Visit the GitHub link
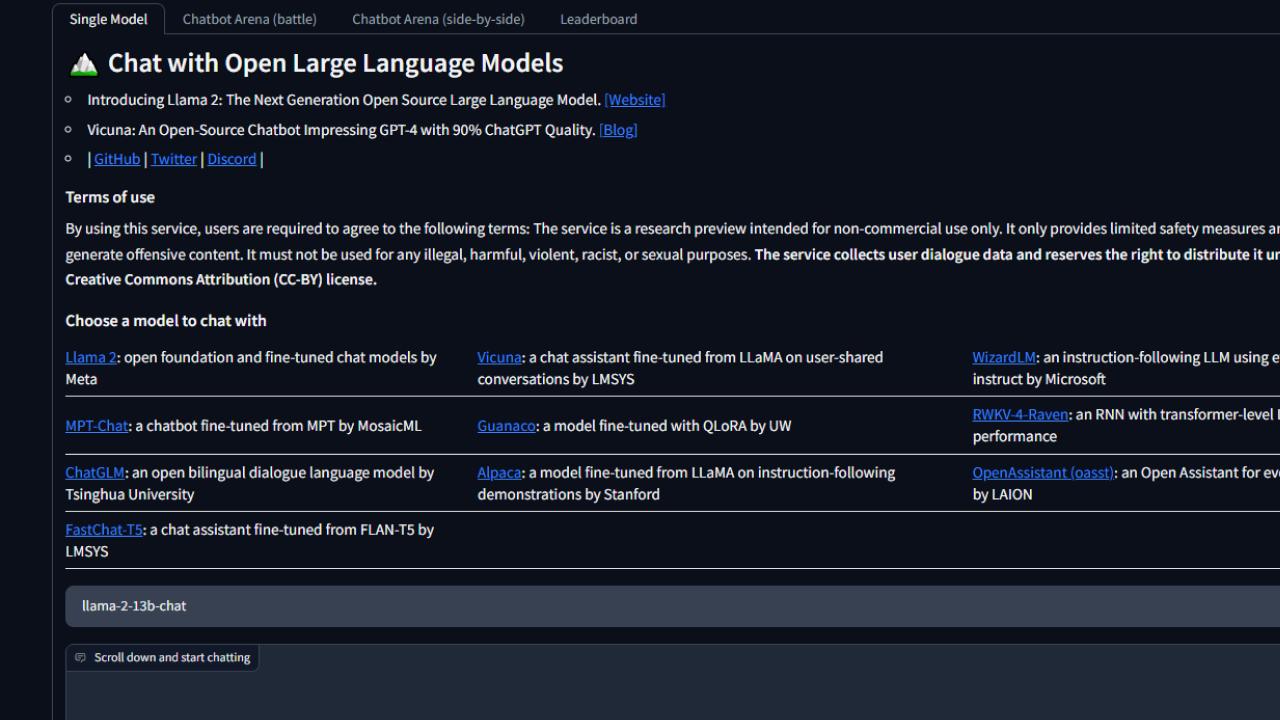 click(117, 159)
